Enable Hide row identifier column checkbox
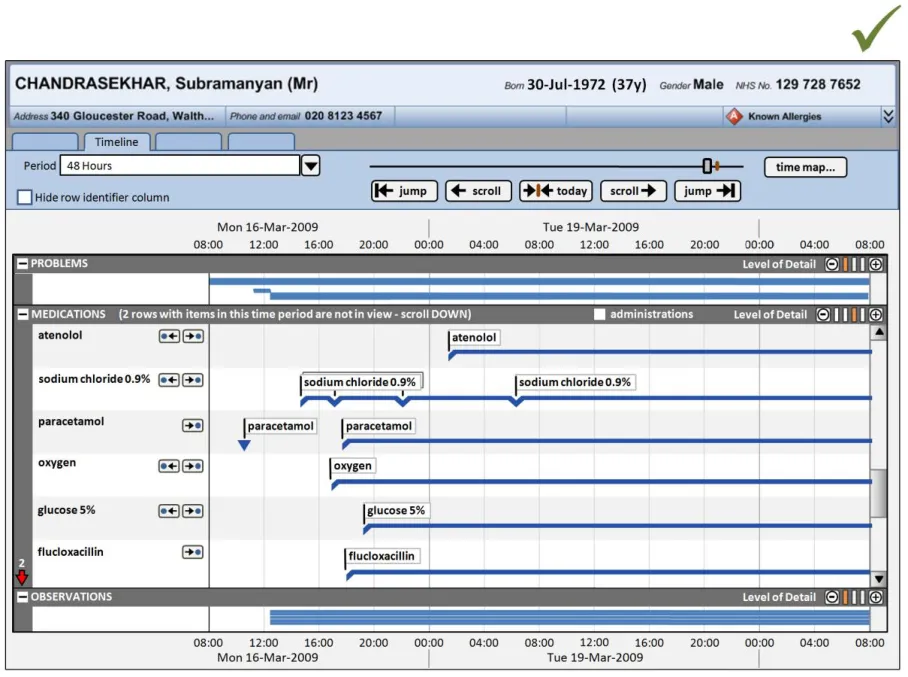 (x=25, y=197)
